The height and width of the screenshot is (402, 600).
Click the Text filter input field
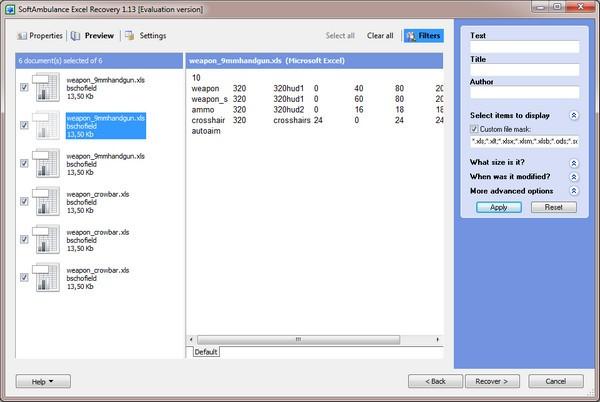524,47
